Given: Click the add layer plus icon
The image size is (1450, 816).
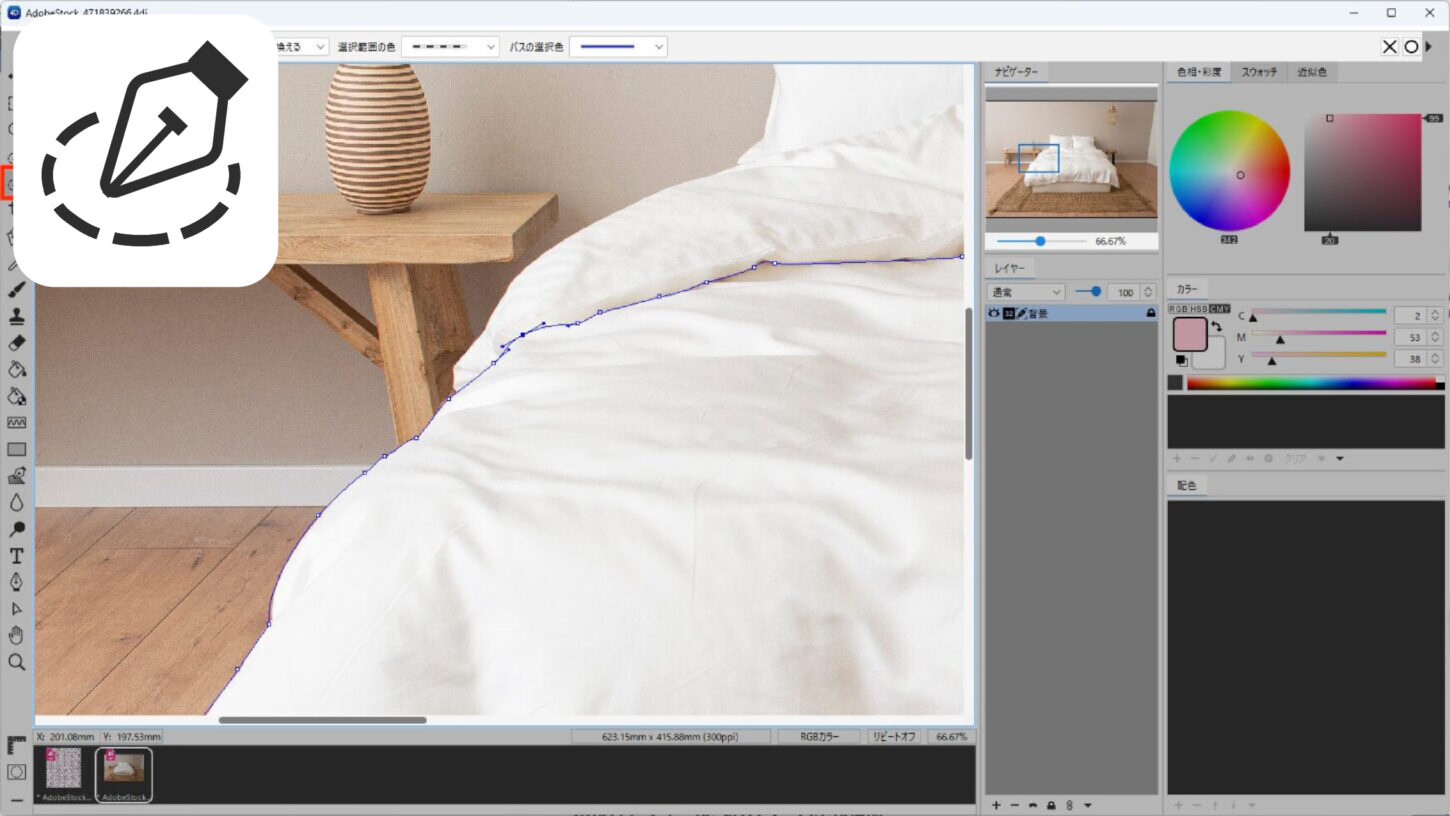Looking at the screenshot, I should pyautogui.click(x=996, y=805).
